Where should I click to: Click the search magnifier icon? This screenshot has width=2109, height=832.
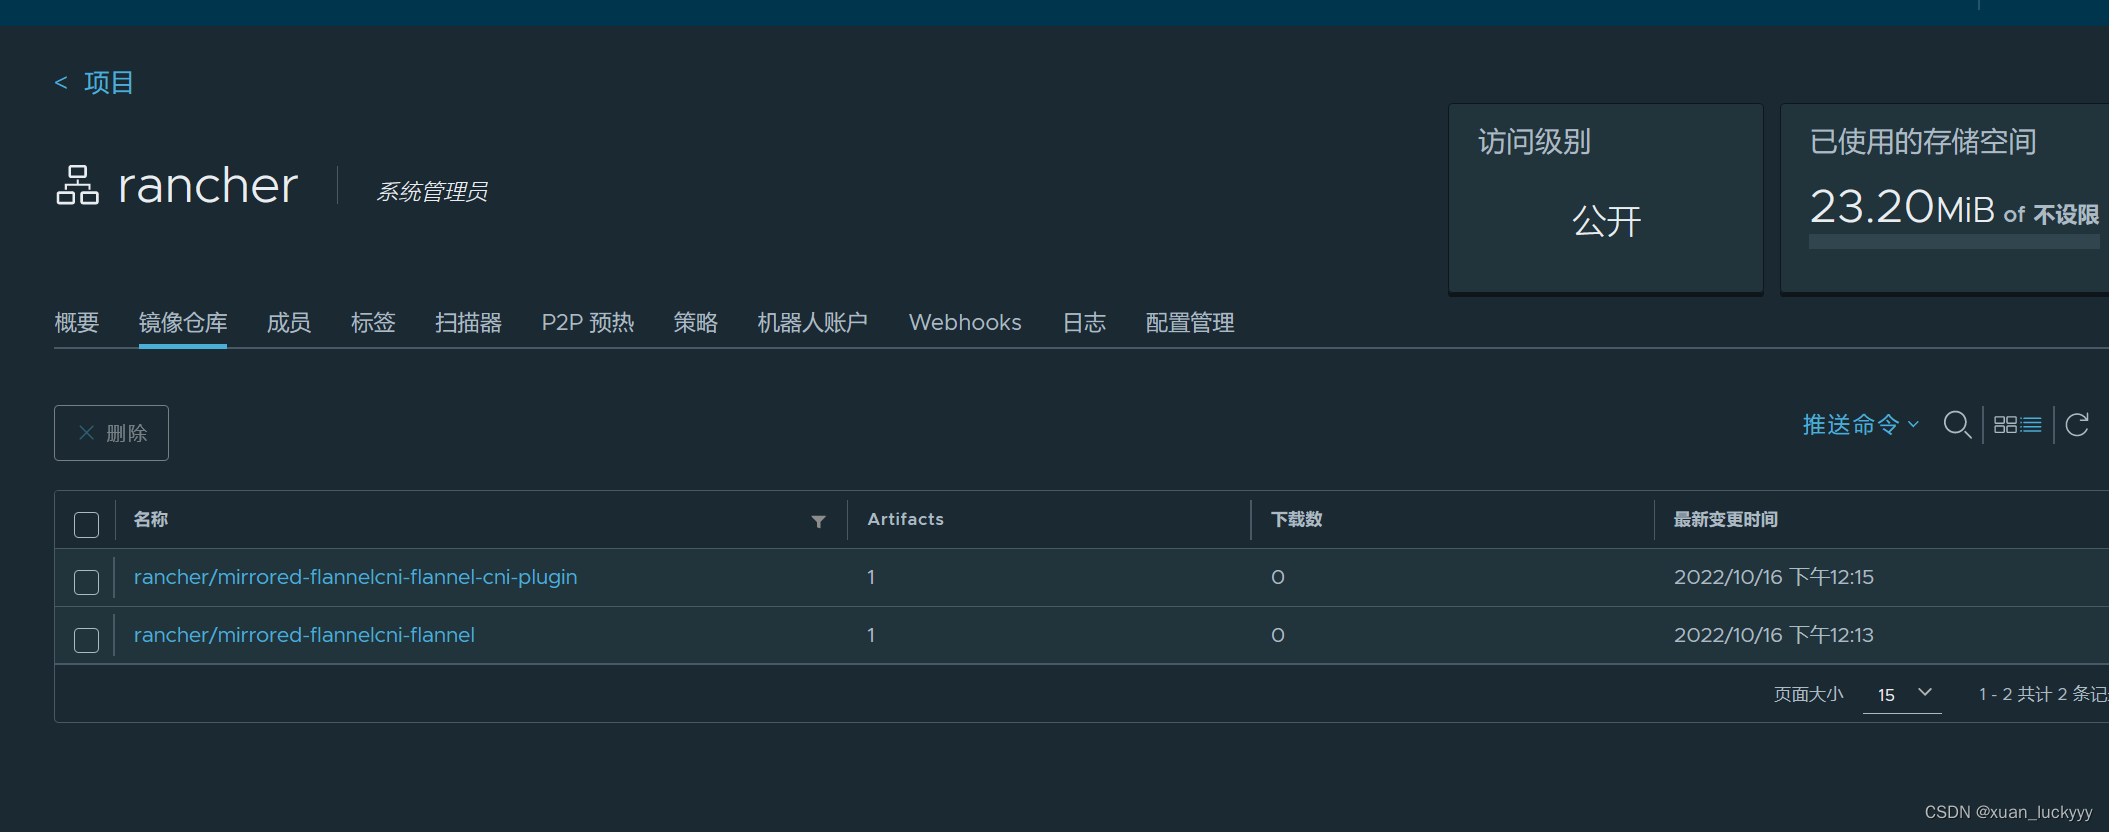click(1957, 425)
